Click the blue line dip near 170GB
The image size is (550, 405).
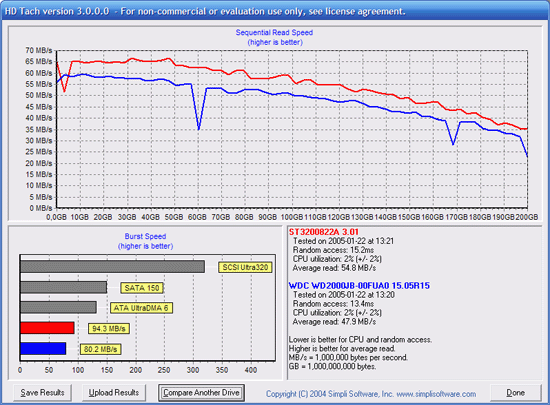pyautogui.click(x=453, y=144)
